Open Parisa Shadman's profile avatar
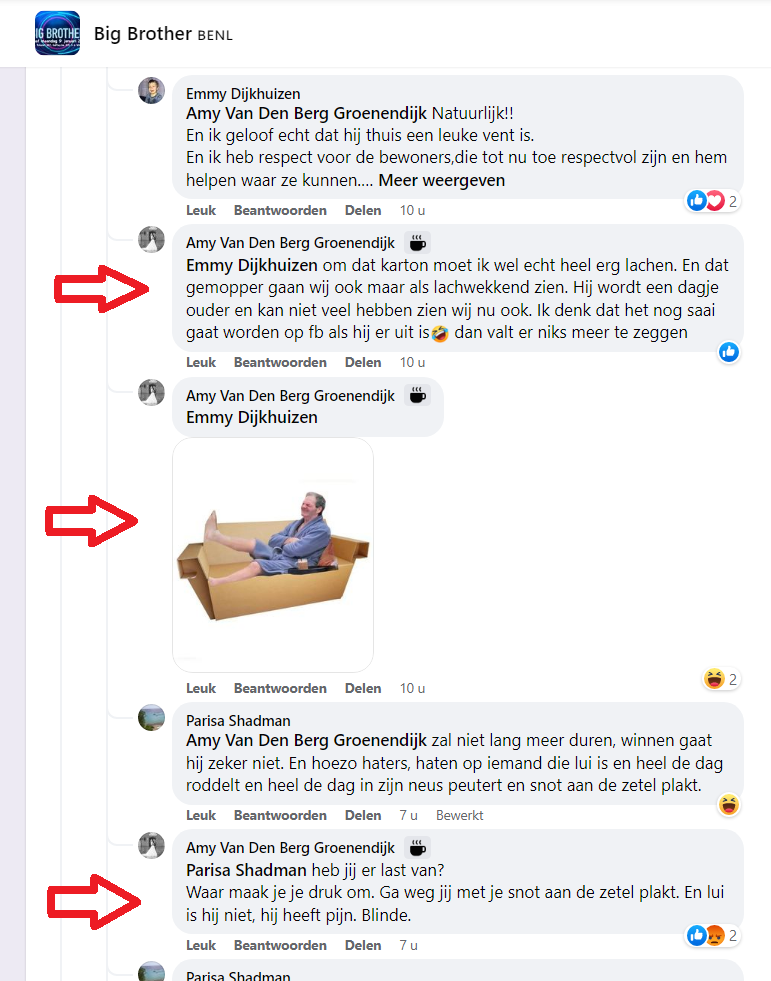This screenshot has height=981, width=771. (x=151, y=718)
